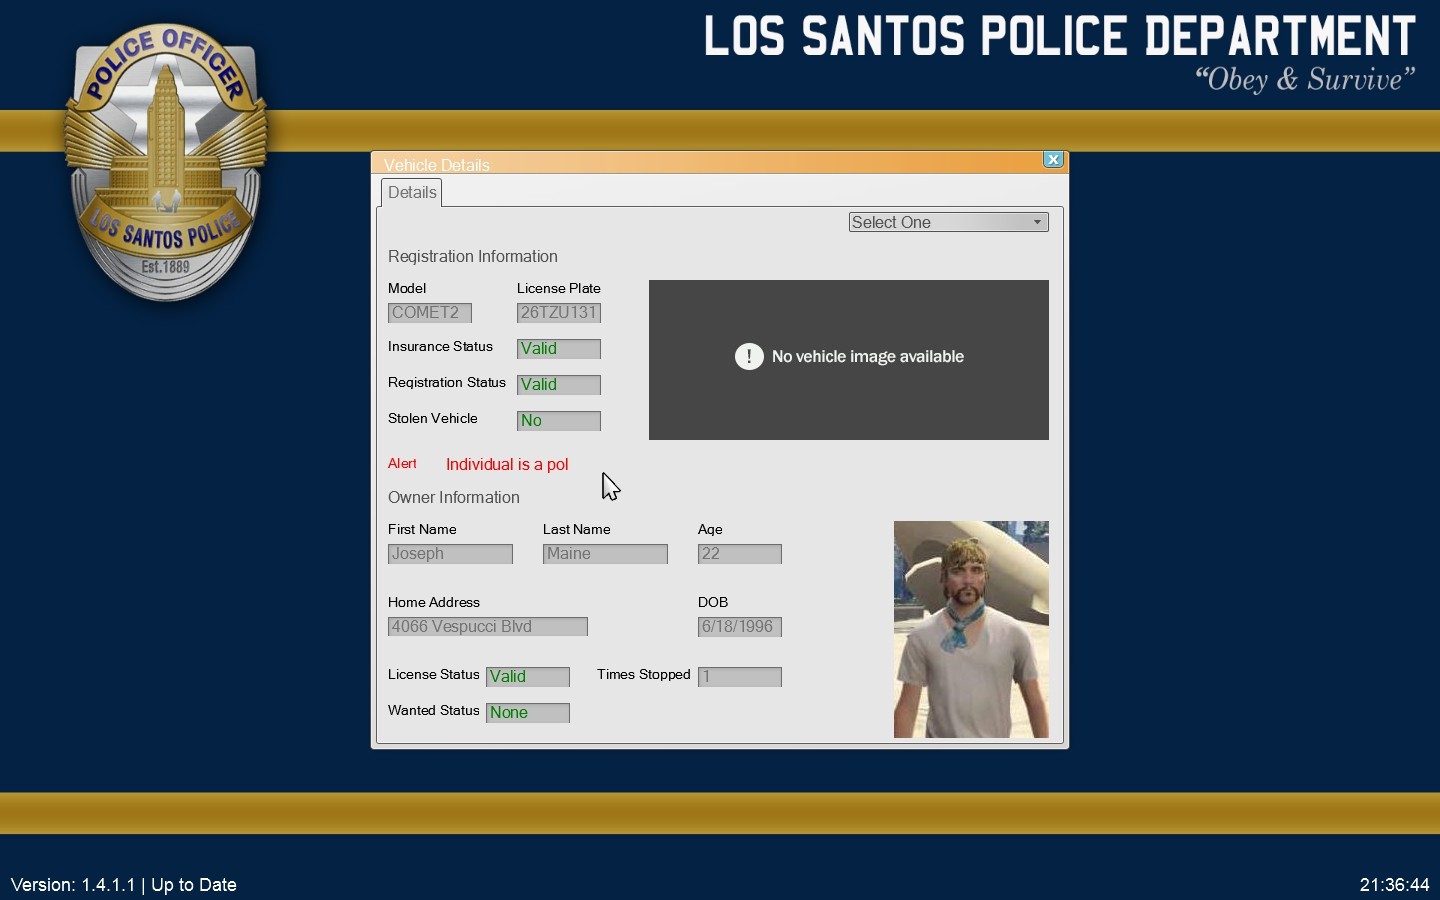Click the no vehicle image placeholder
Image resolution: width=1440 pixels, height=900 pixels.
849,360
